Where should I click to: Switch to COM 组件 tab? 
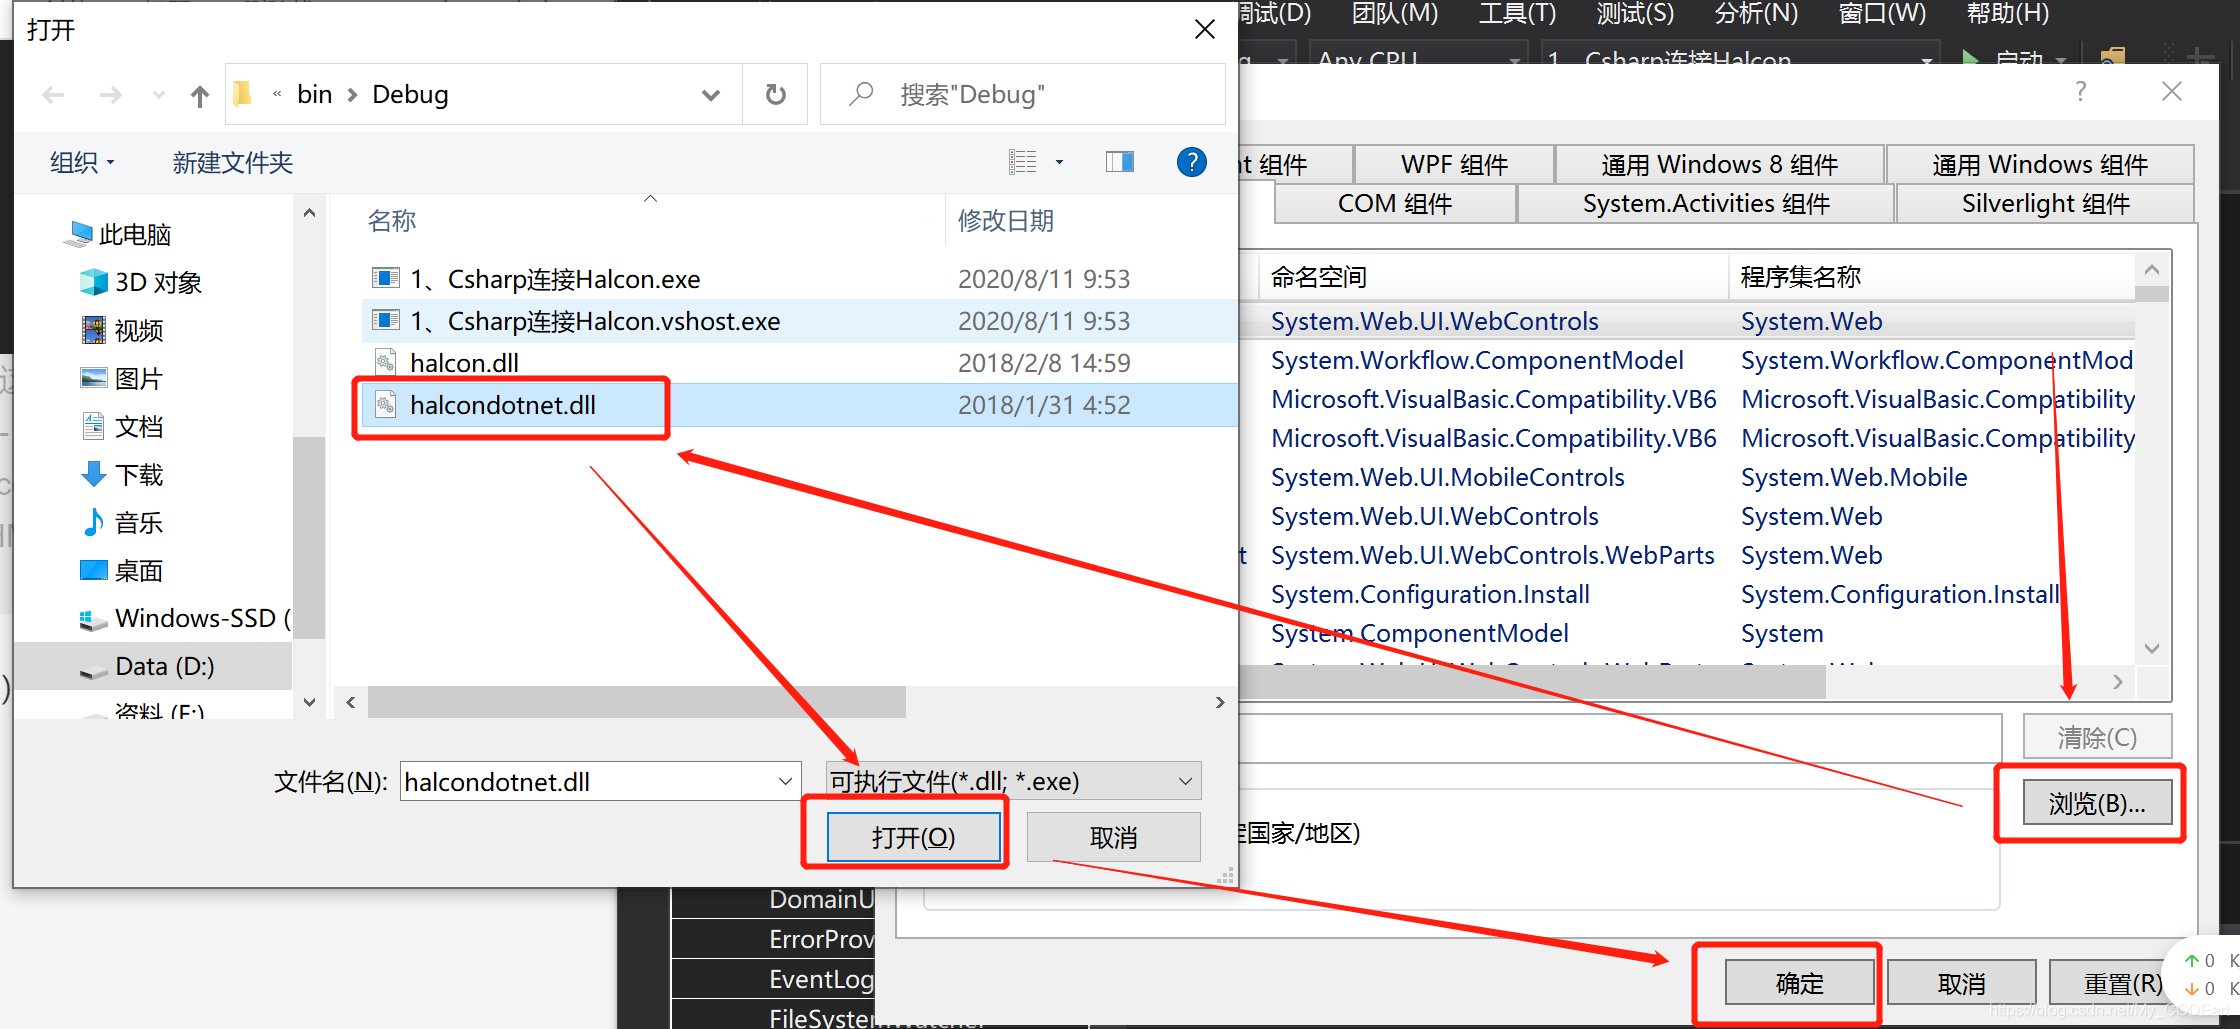tap(1395, 204)
